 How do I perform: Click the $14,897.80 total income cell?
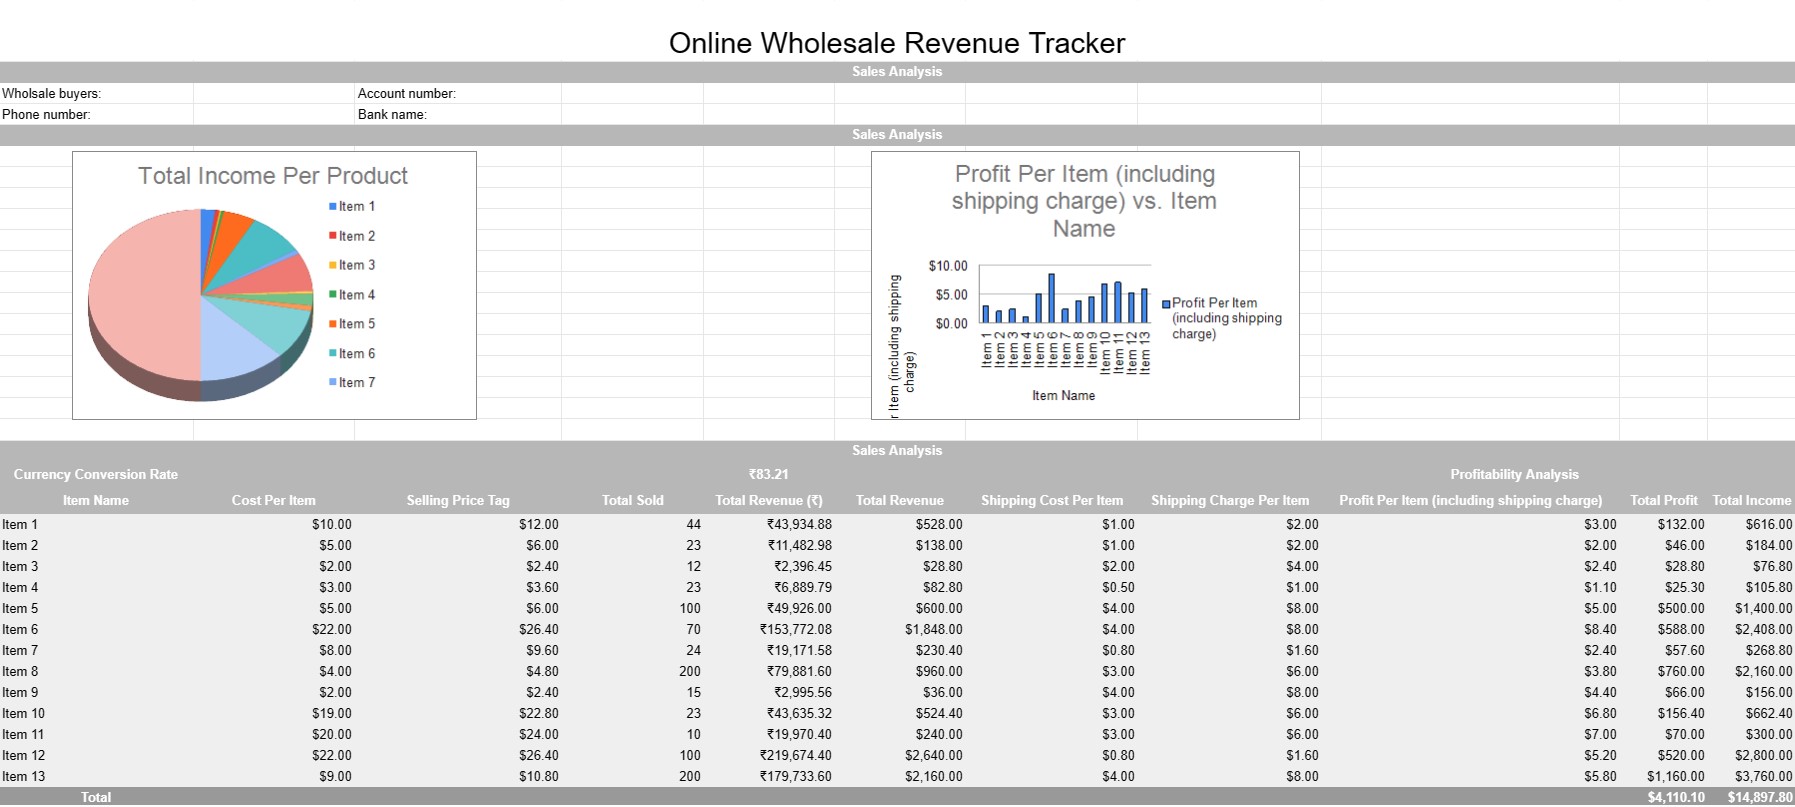click(1759, 797)
